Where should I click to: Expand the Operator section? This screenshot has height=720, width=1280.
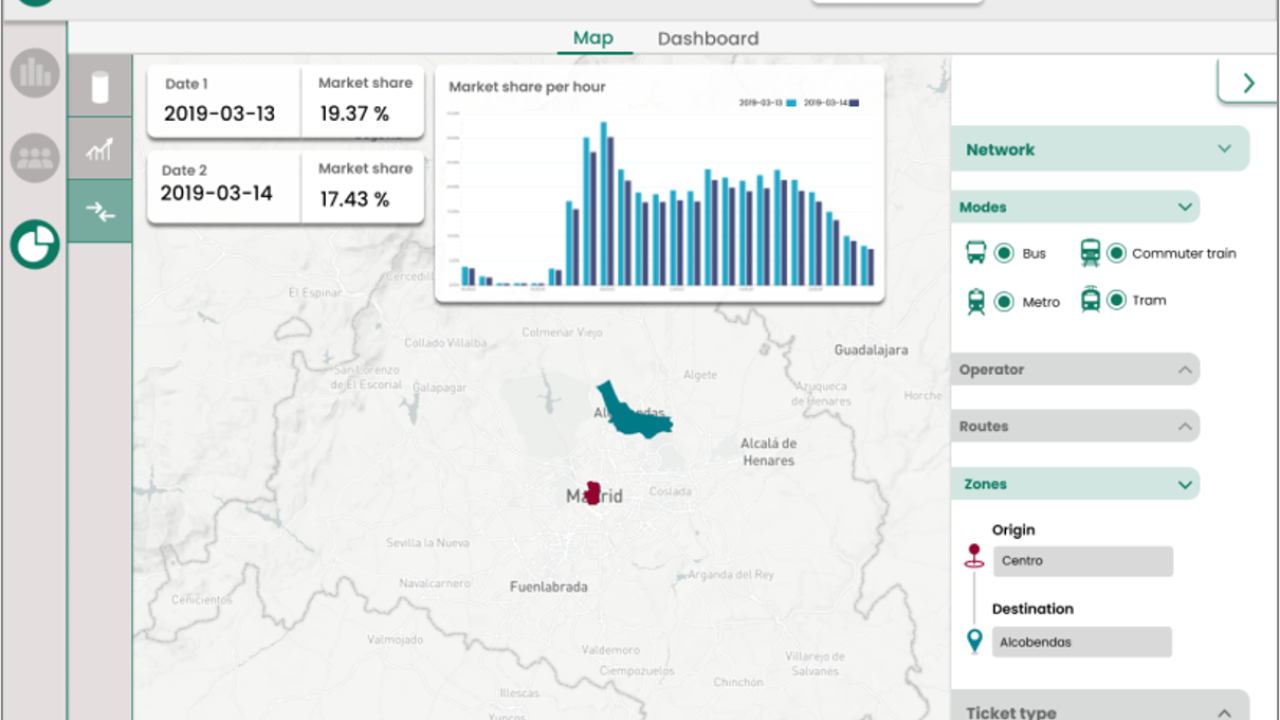(1184, 370)
